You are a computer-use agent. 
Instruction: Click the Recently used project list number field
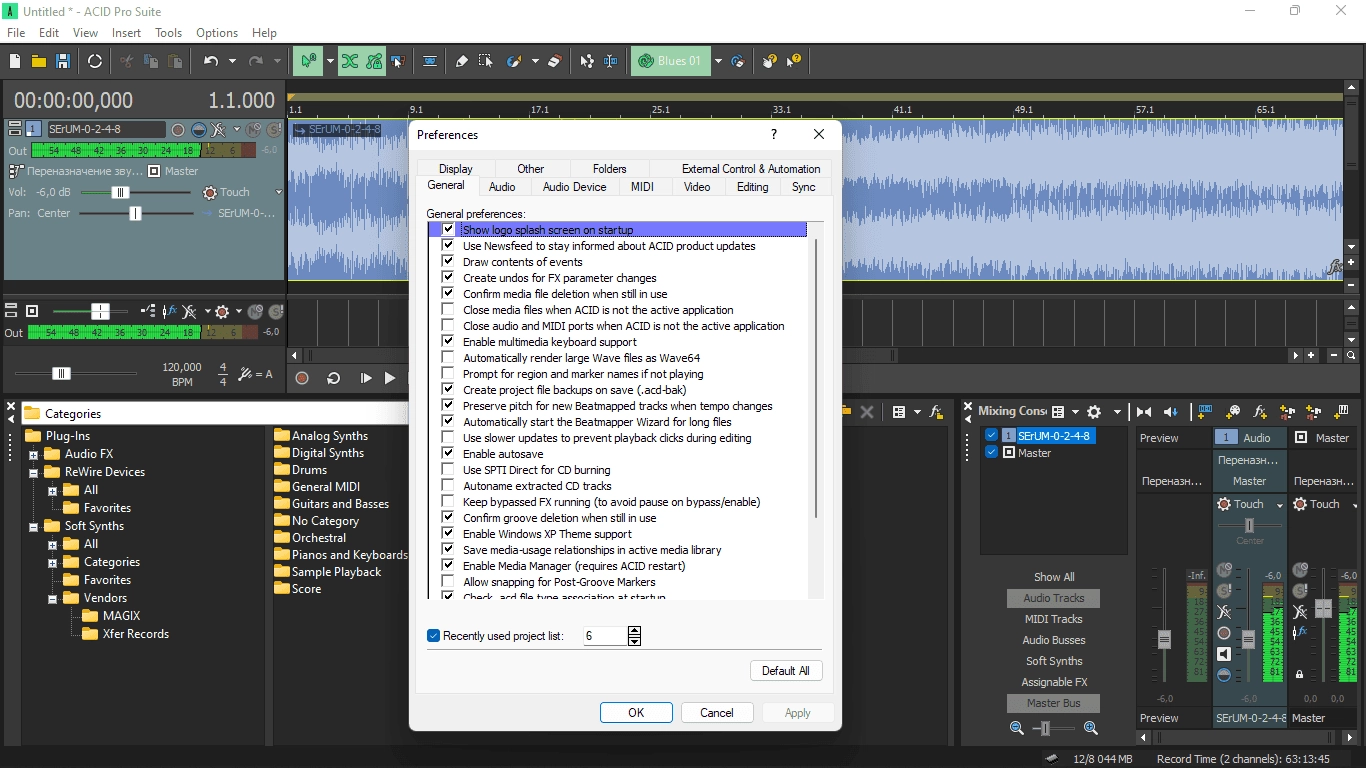605,636
